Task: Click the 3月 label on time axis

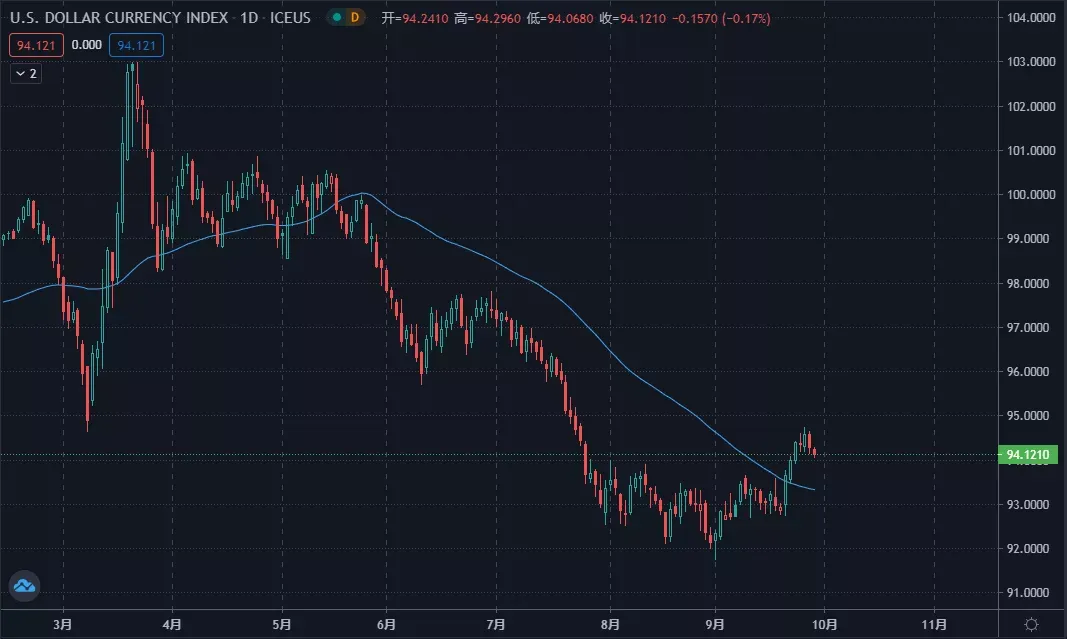Action: coord(63,624)
